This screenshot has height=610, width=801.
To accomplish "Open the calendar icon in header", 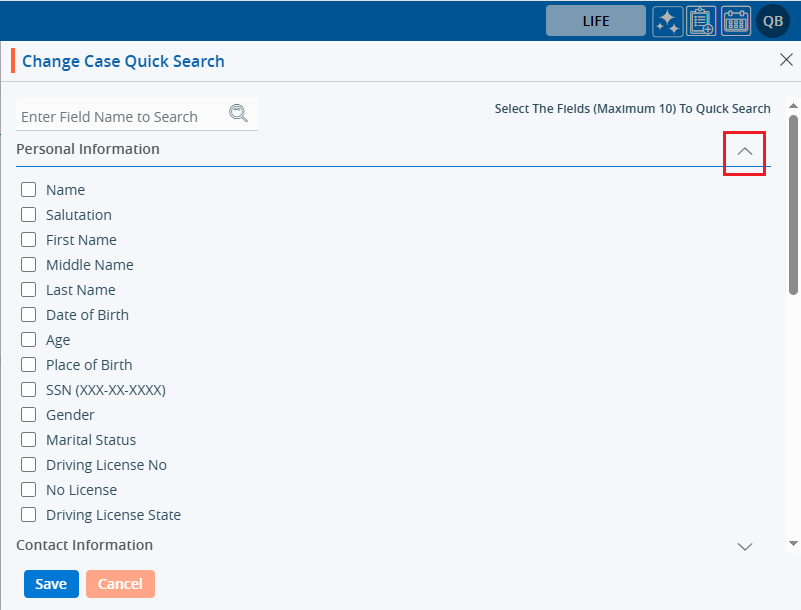I will pos(736,21).
